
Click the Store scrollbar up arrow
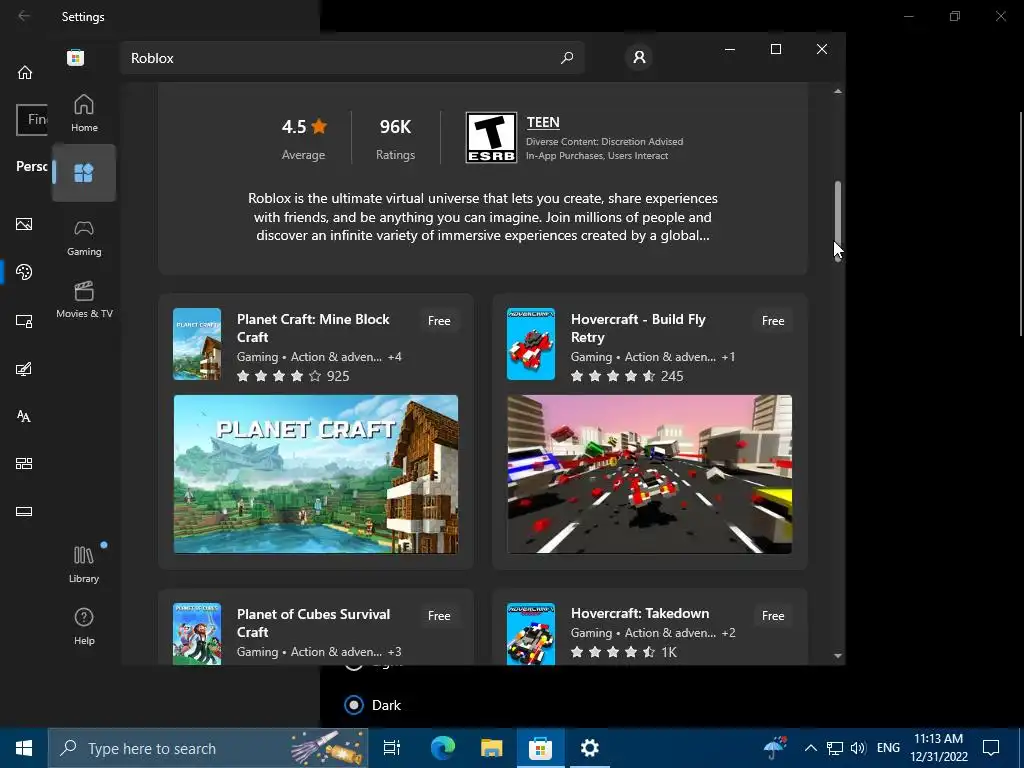(837, 91)
